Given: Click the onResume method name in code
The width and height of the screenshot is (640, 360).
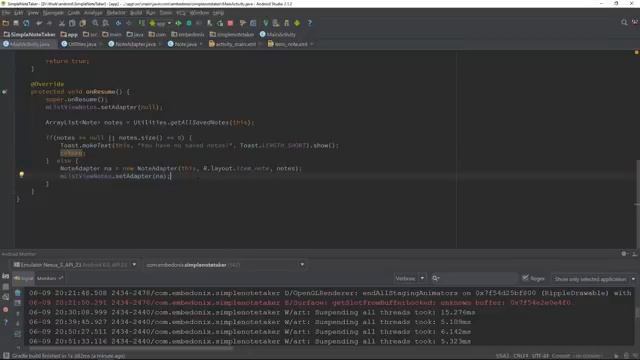Looking at the screenshot, I should [x=100, y=92].
